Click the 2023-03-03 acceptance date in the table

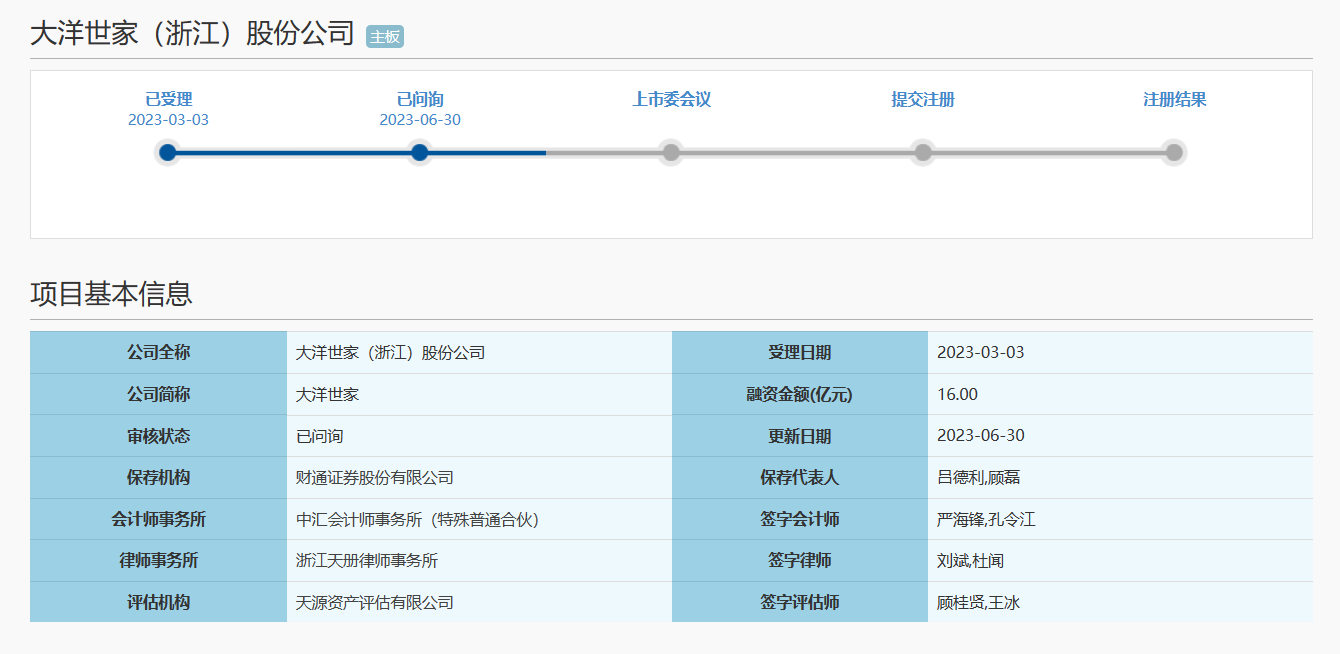pyautogui.click(x=980, y=353)
